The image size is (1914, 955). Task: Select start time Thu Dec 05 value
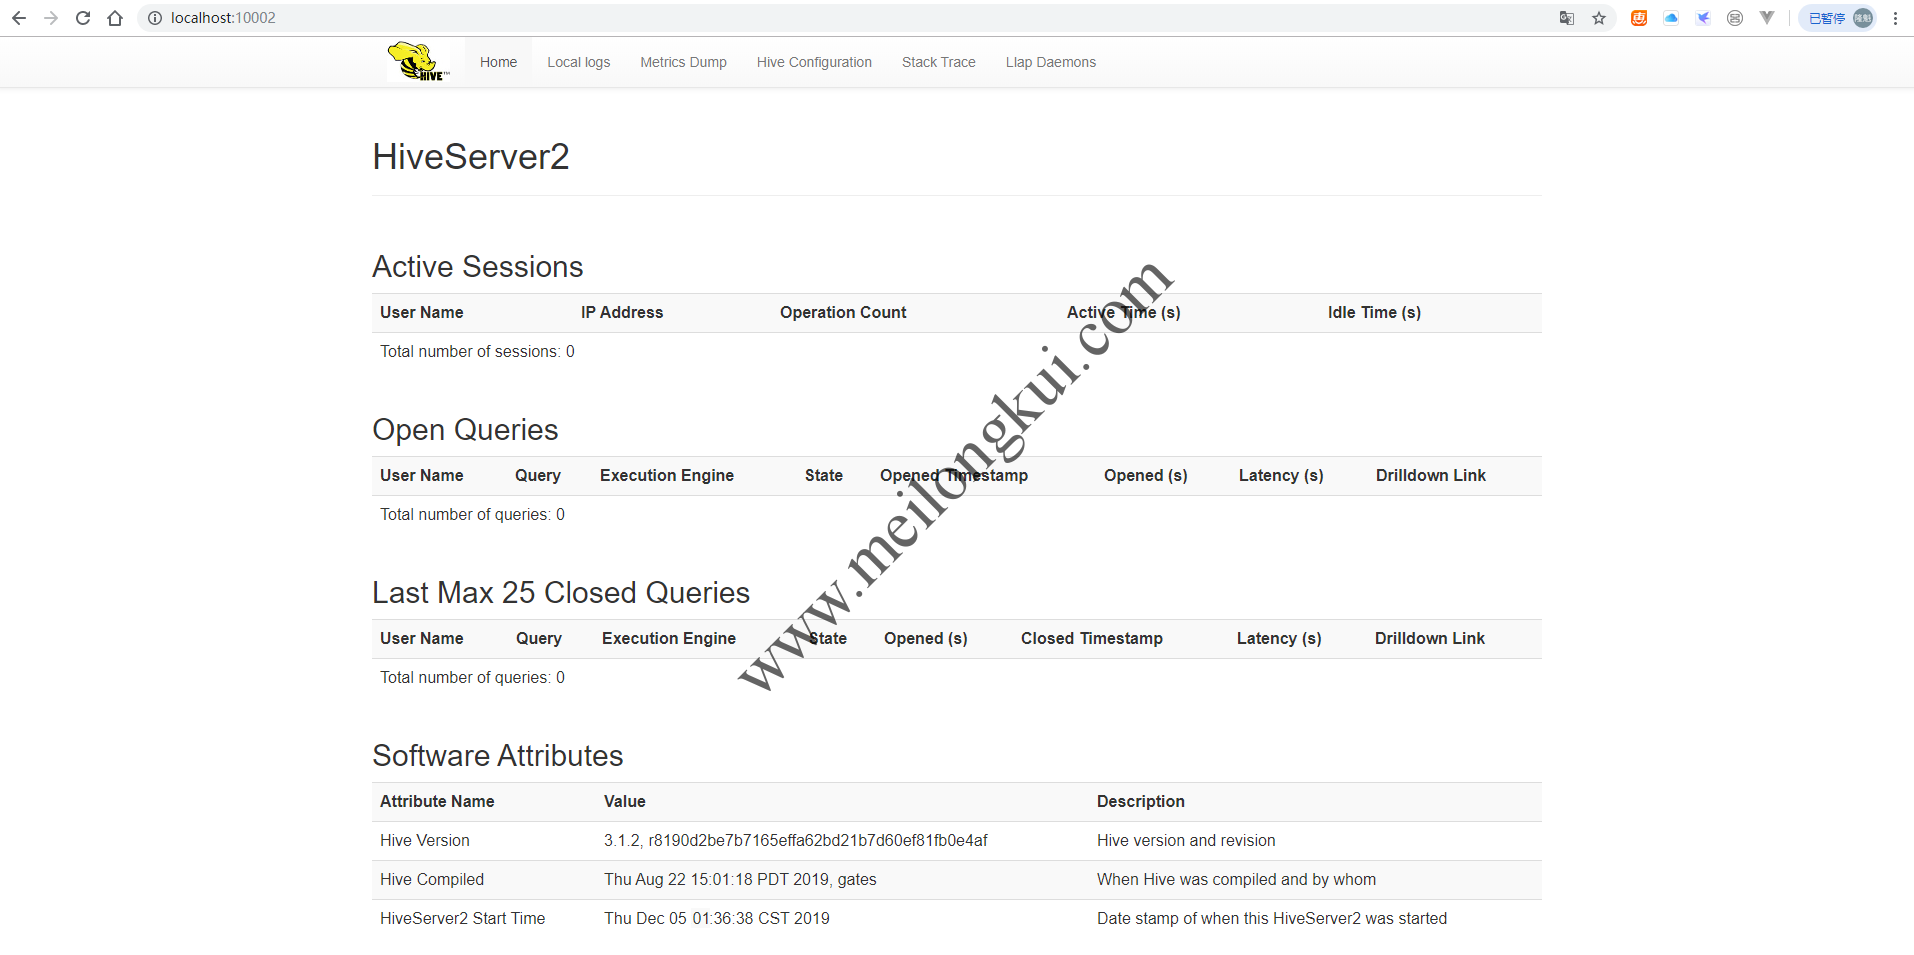pyautogui.click(x=716, y=918)
